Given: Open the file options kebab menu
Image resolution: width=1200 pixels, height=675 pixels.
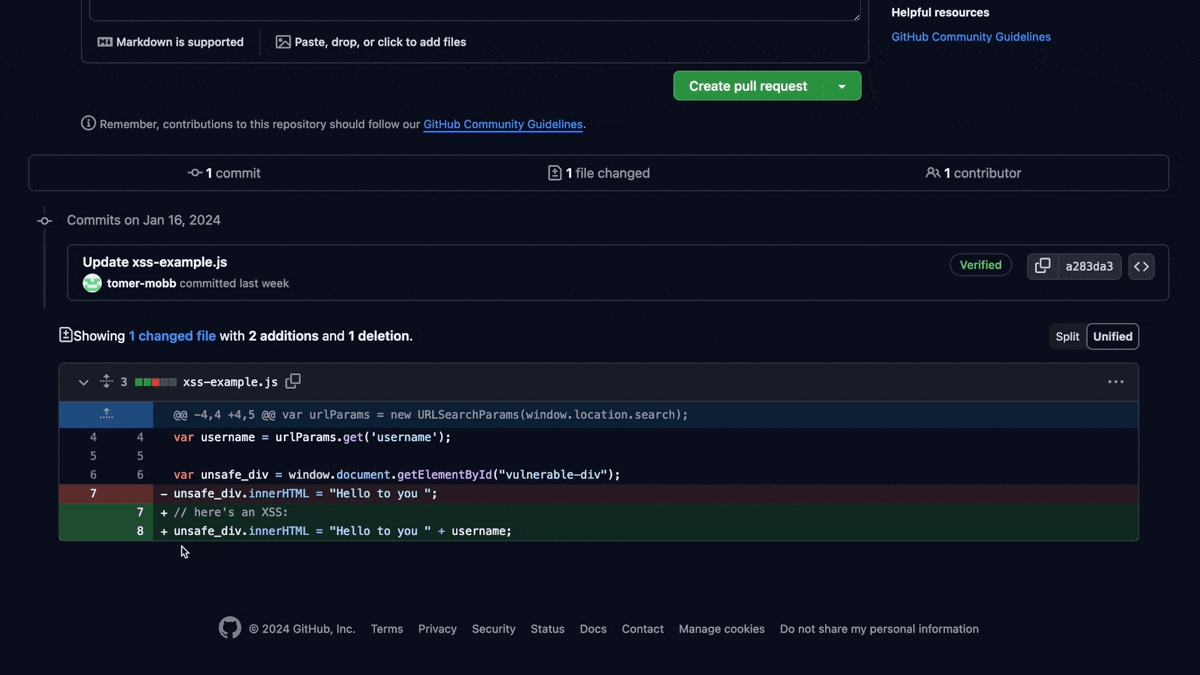Looking at the screenshot, I should 1116,382.
